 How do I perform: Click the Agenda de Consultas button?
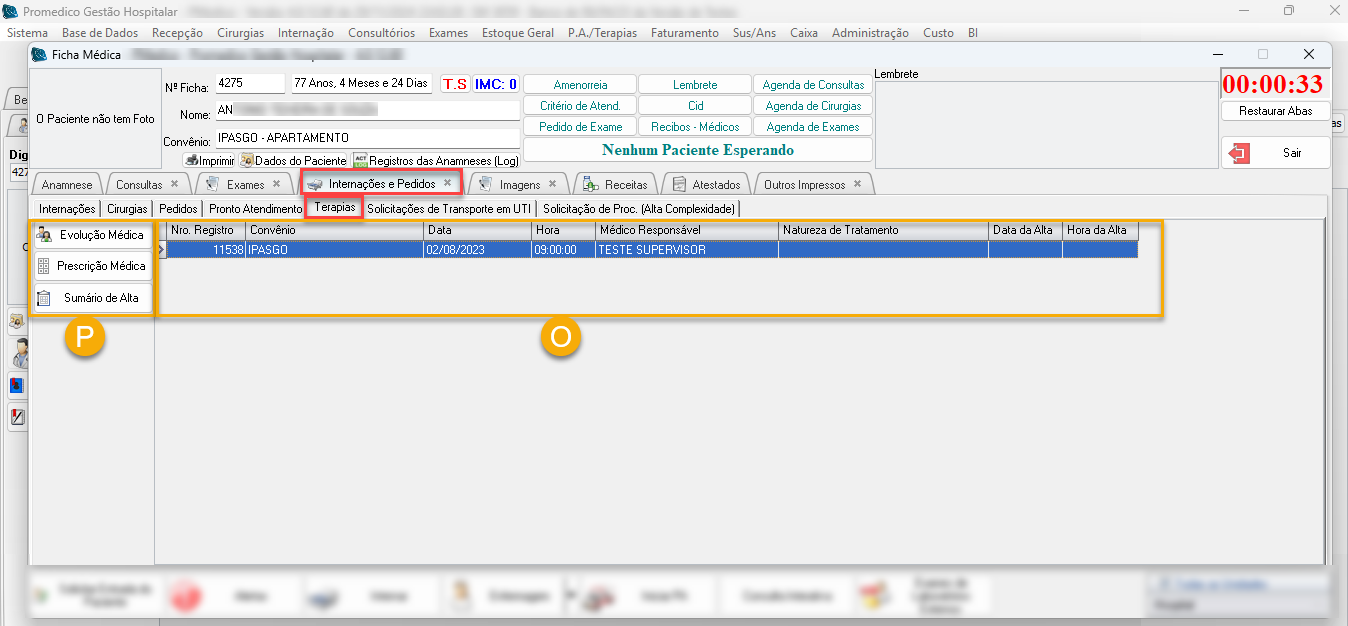[x=813, y=85]
